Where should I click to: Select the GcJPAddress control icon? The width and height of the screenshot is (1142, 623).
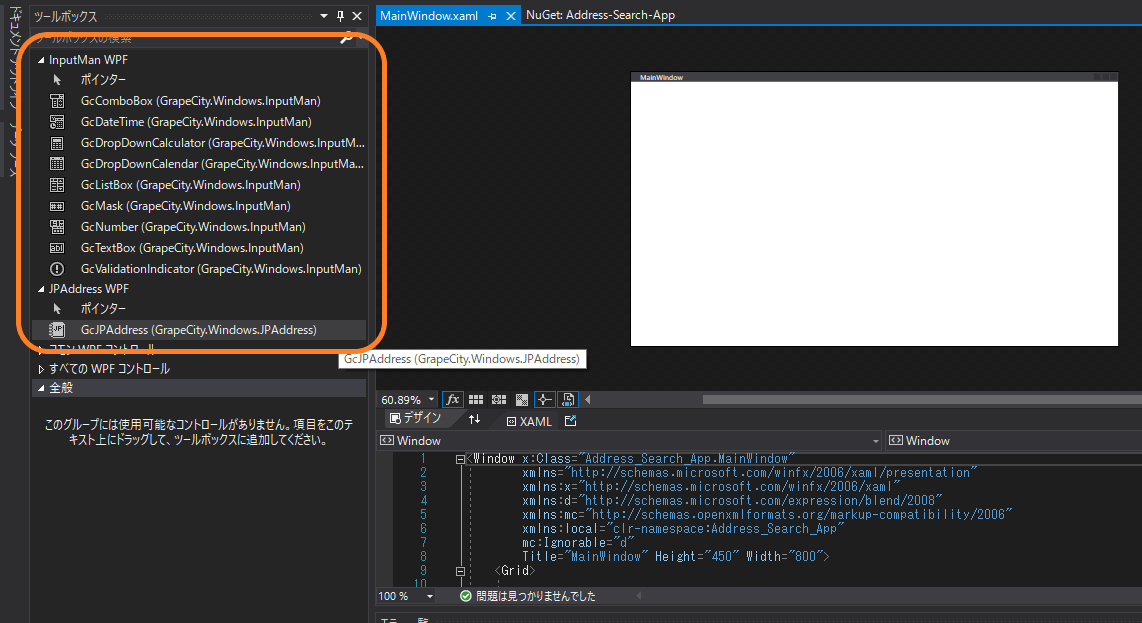(57, 330)
